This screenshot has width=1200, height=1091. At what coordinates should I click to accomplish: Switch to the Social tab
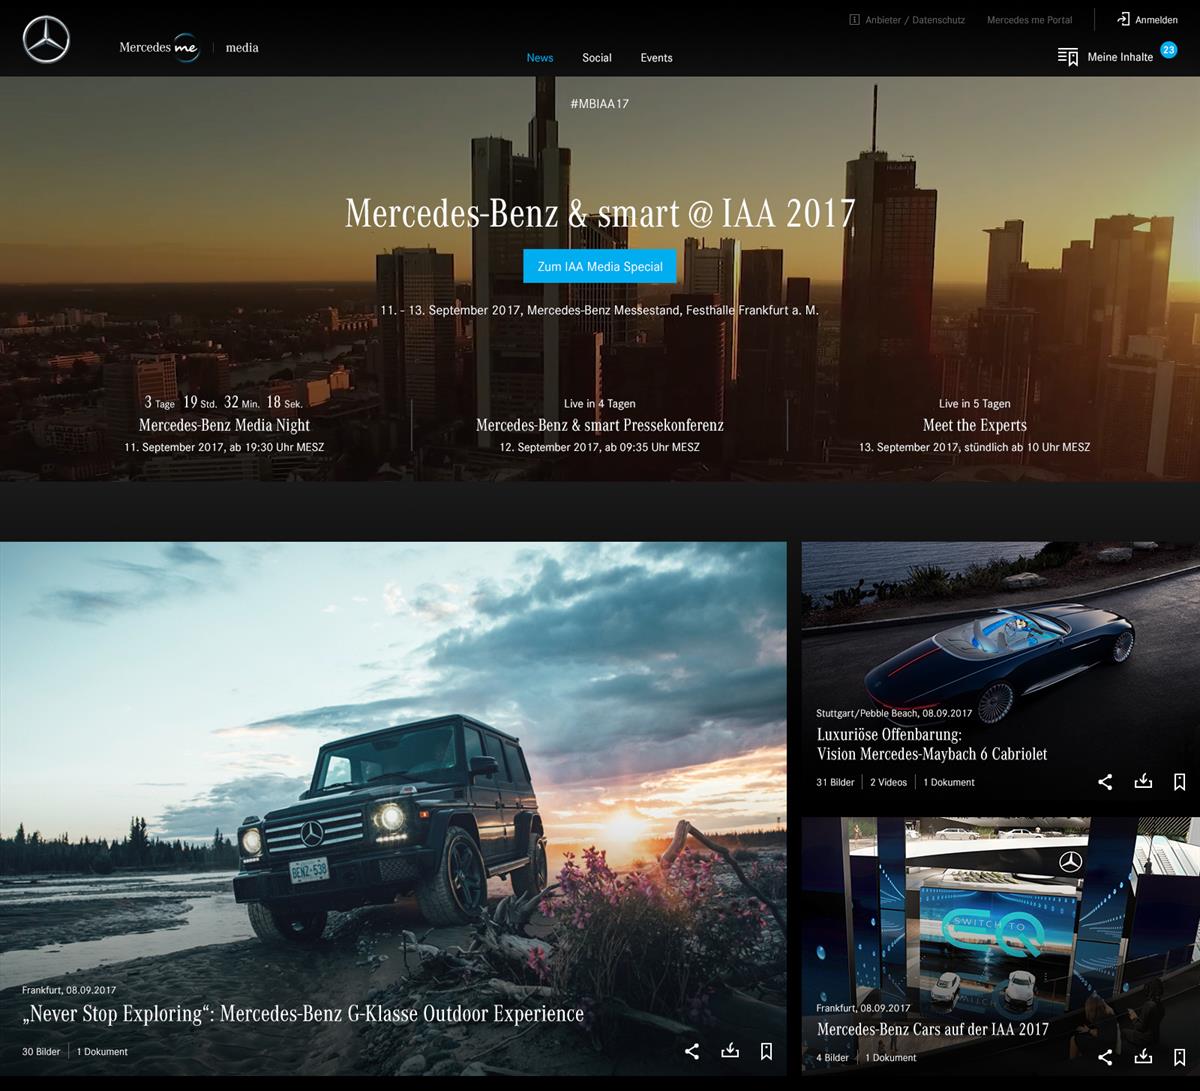click(x=597, y=58)
